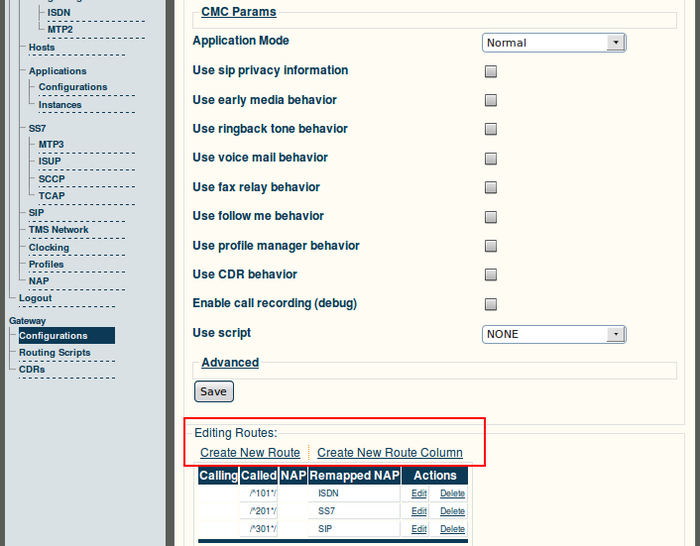Screen dimensions: 700x546
Task: Click the Called column header
Action: [x=259, y=475]
